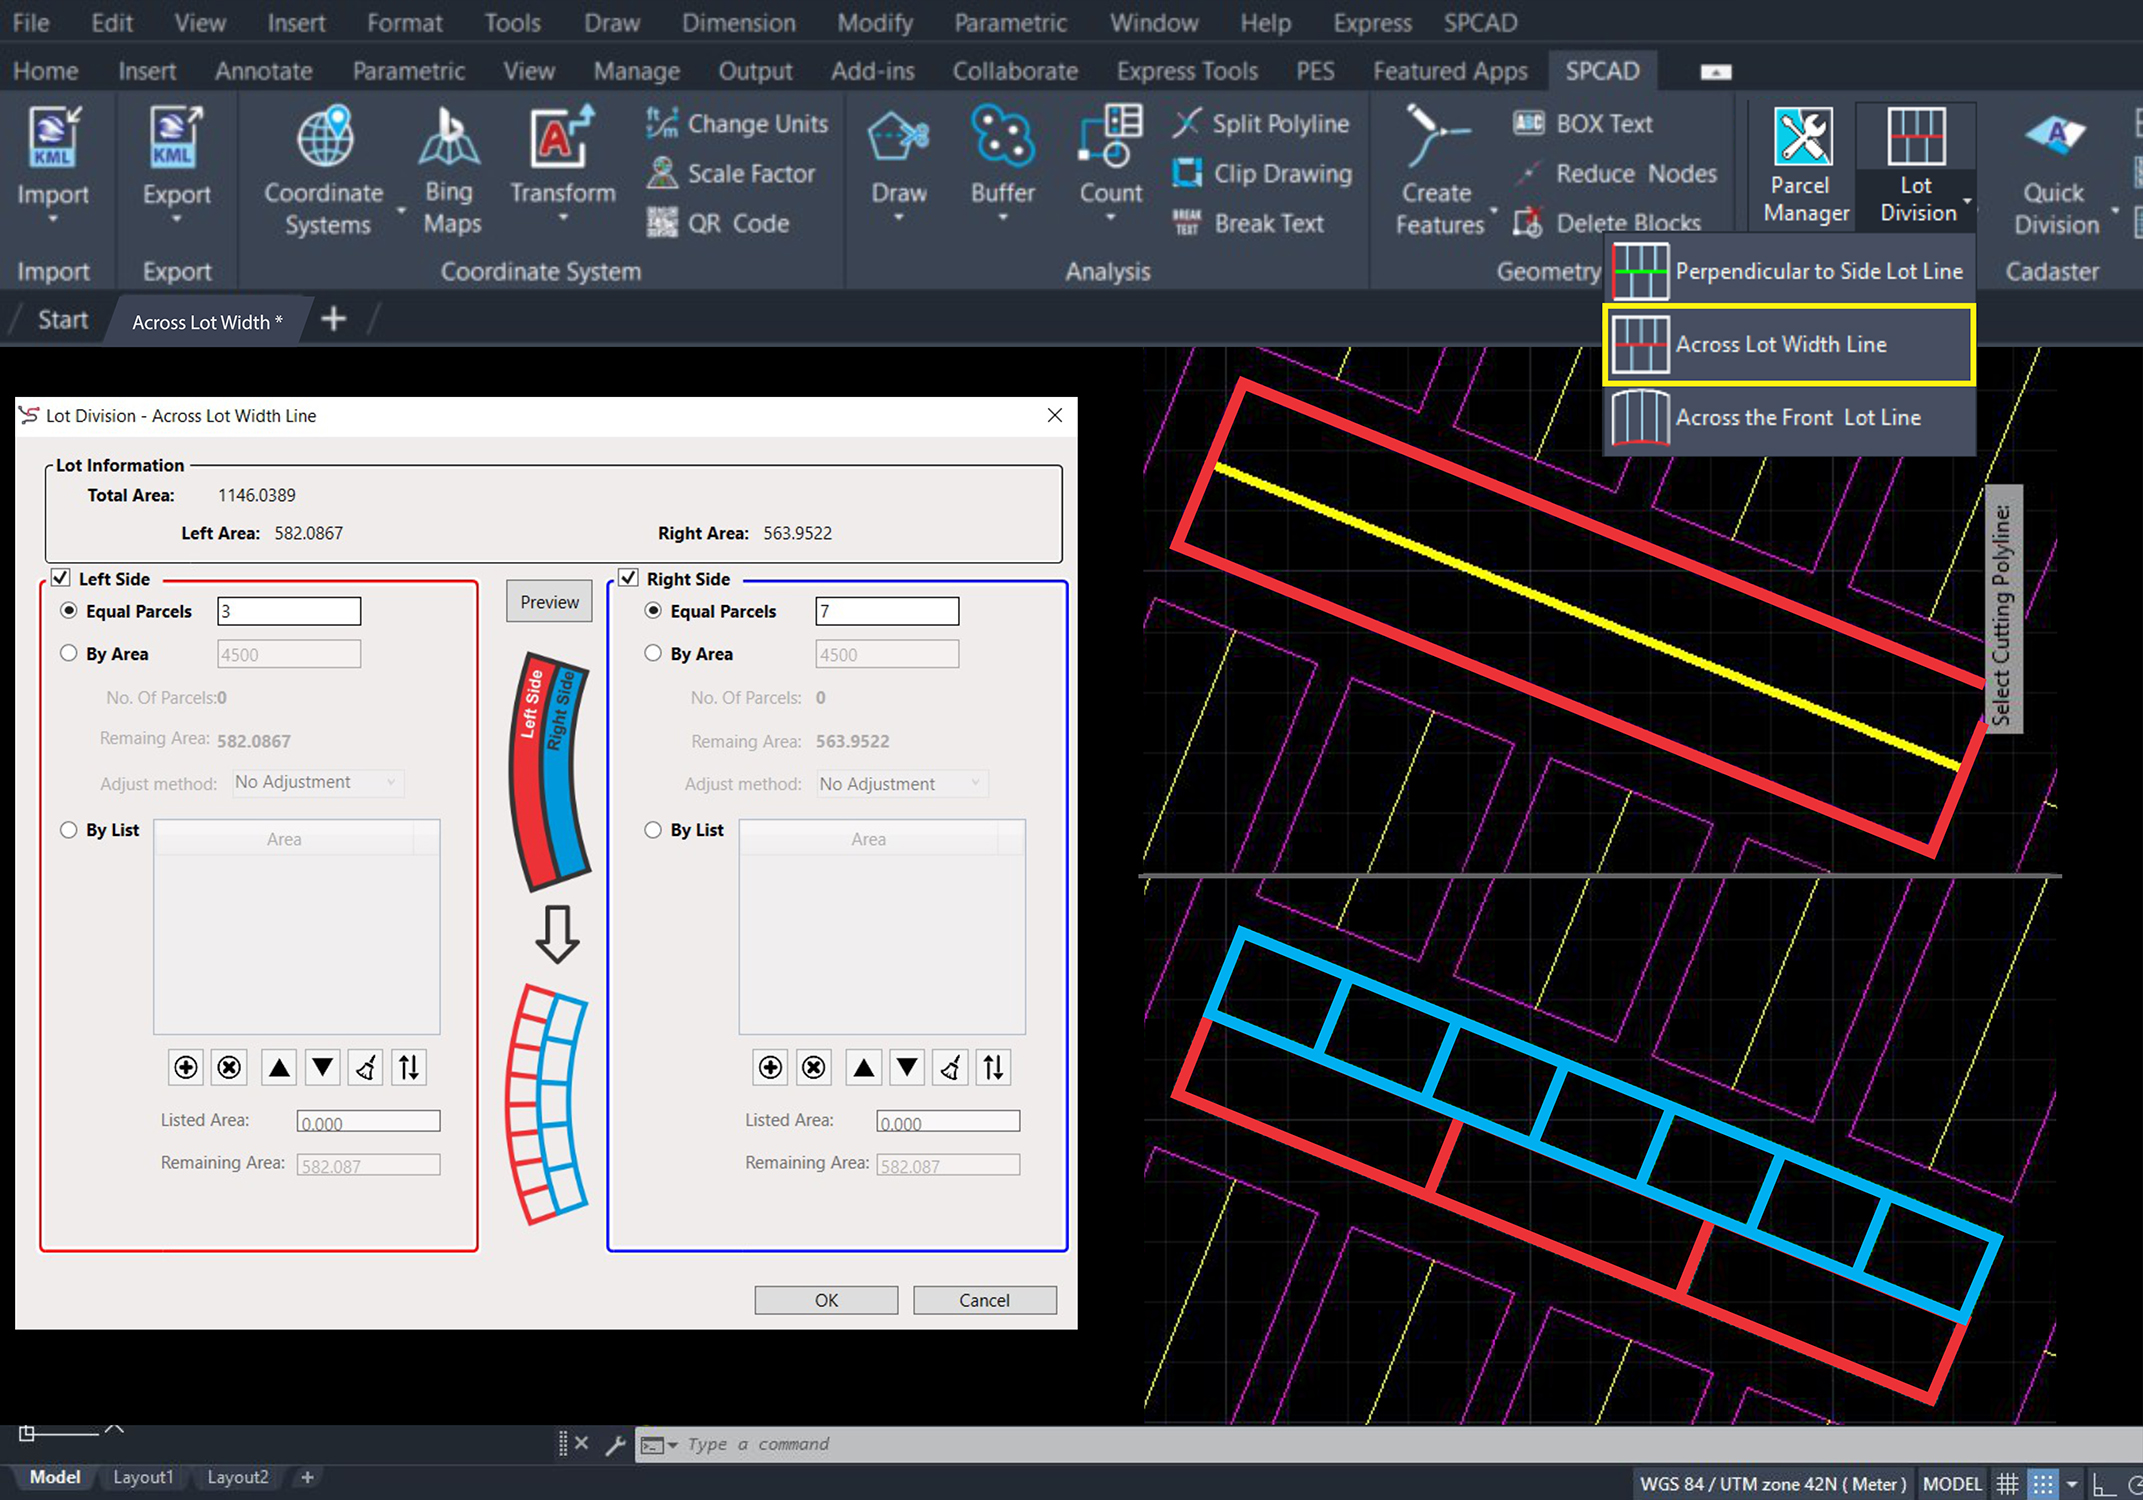Expand the Quick Division dropdown
2143x1500 pixels.
(2114, 211)
